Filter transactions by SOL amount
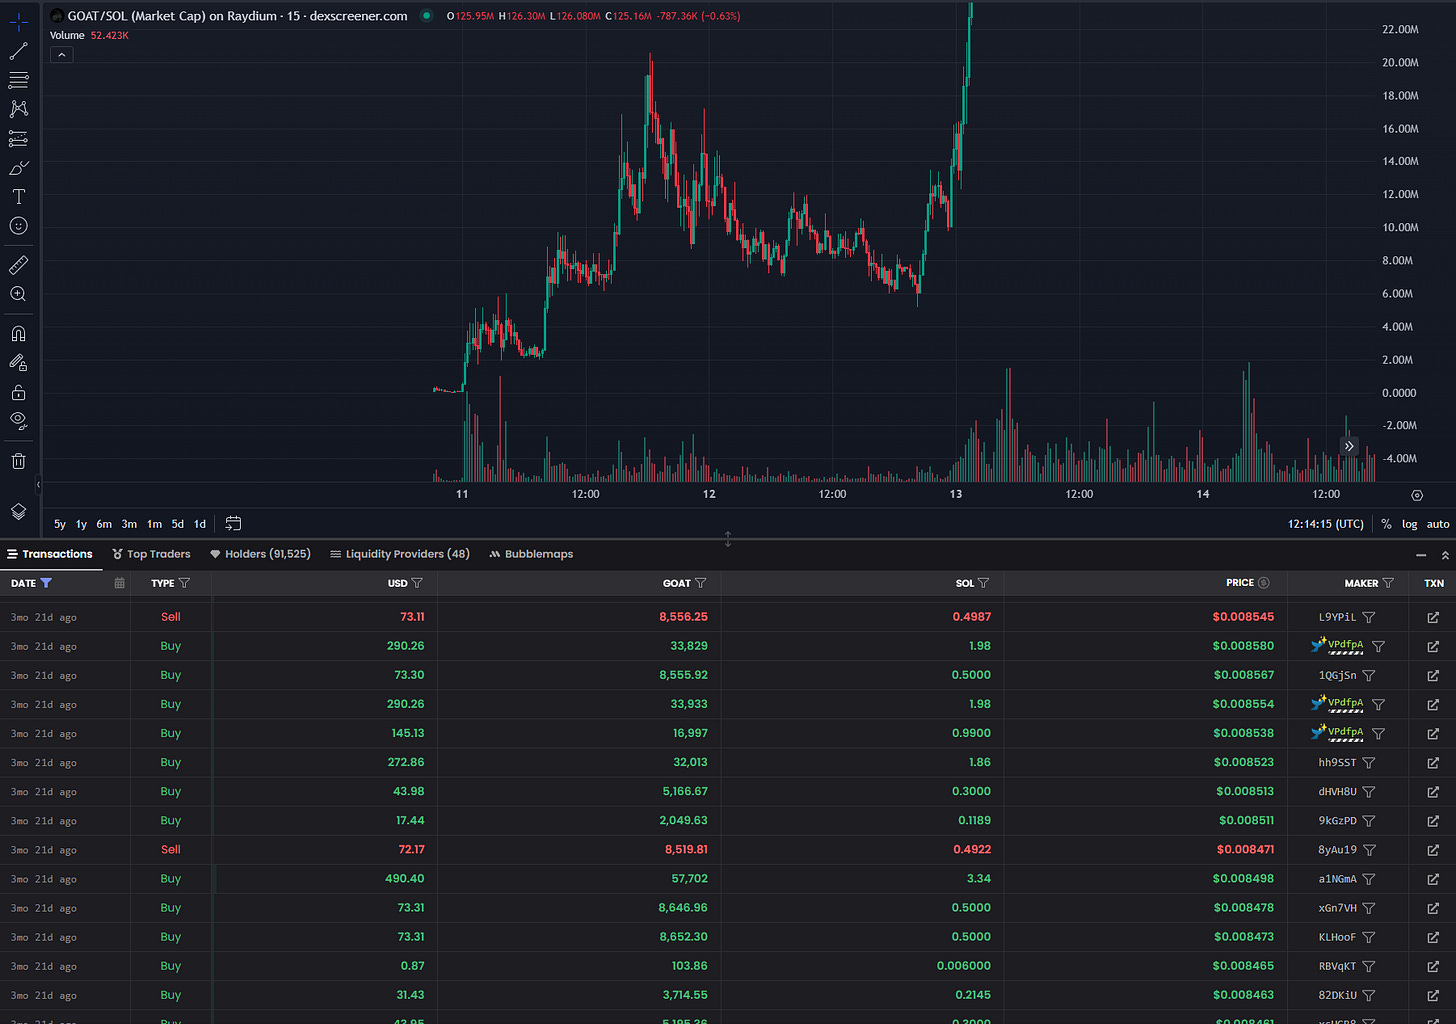The height and width of the screenshot is (1024, 1456). [x=984, y=583]
